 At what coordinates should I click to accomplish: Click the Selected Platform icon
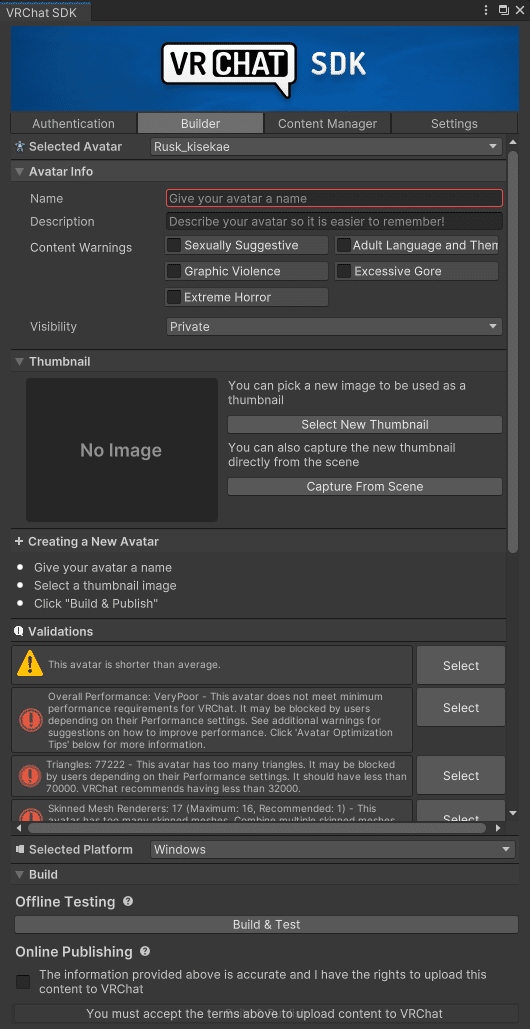pos(20,849)
